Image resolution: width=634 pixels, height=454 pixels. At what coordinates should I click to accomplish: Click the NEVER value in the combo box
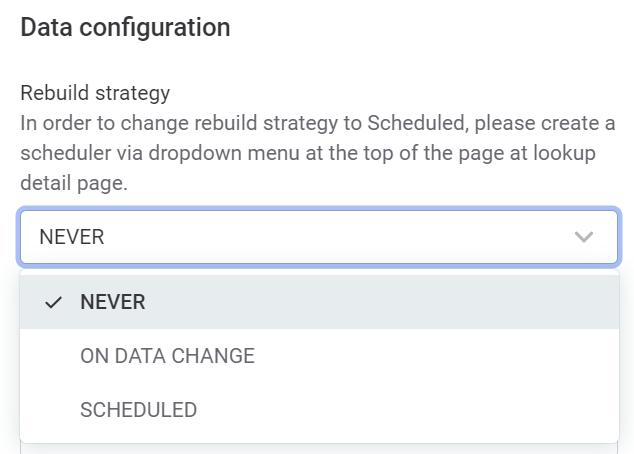[72, 237]
